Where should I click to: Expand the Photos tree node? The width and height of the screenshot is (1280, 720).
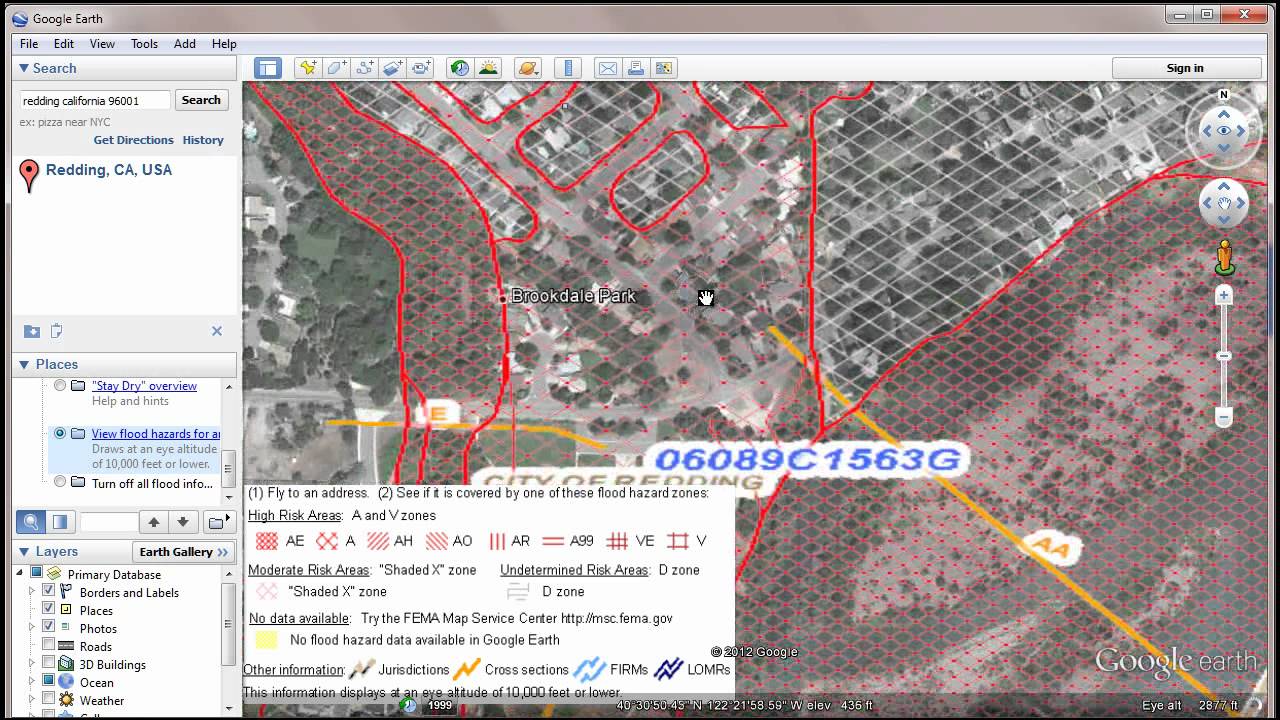click(32, 628)
